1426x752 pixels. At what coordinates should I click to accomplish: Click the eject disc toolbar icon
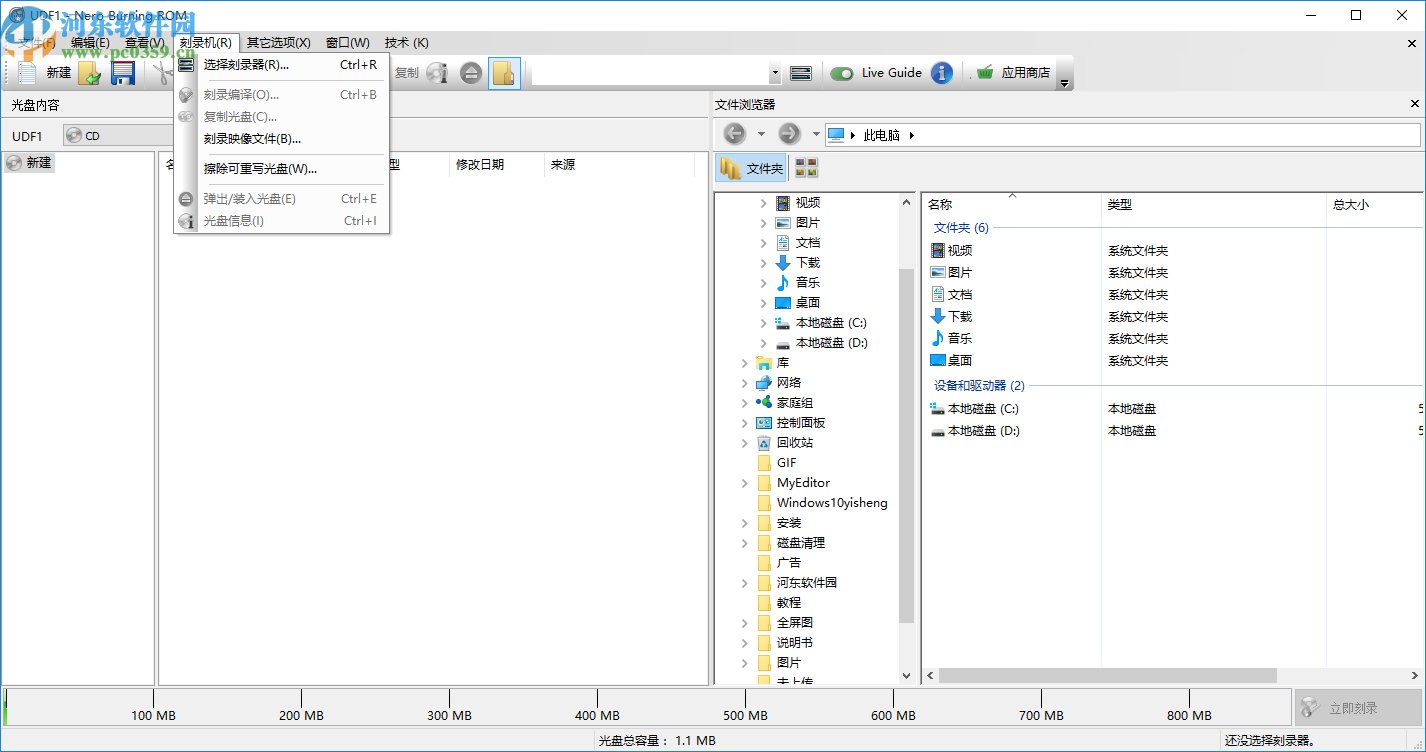(471, 72)
